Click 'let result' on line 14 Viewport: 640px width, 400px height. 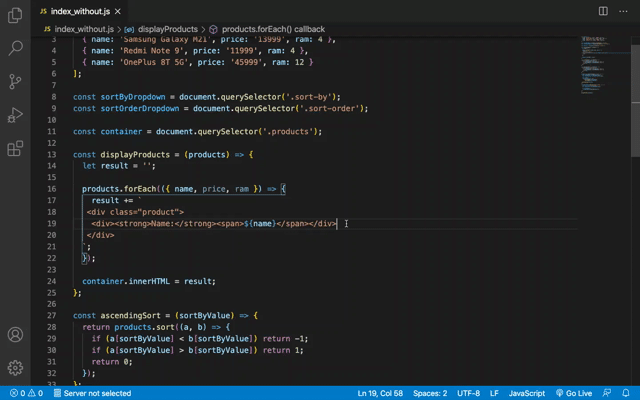click(x=105, y=166)
